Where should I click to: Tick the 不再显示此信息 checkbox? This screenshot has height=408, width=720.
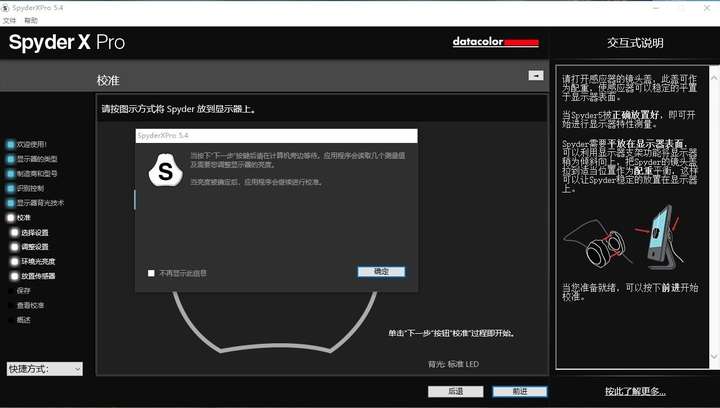pos(151,273)
